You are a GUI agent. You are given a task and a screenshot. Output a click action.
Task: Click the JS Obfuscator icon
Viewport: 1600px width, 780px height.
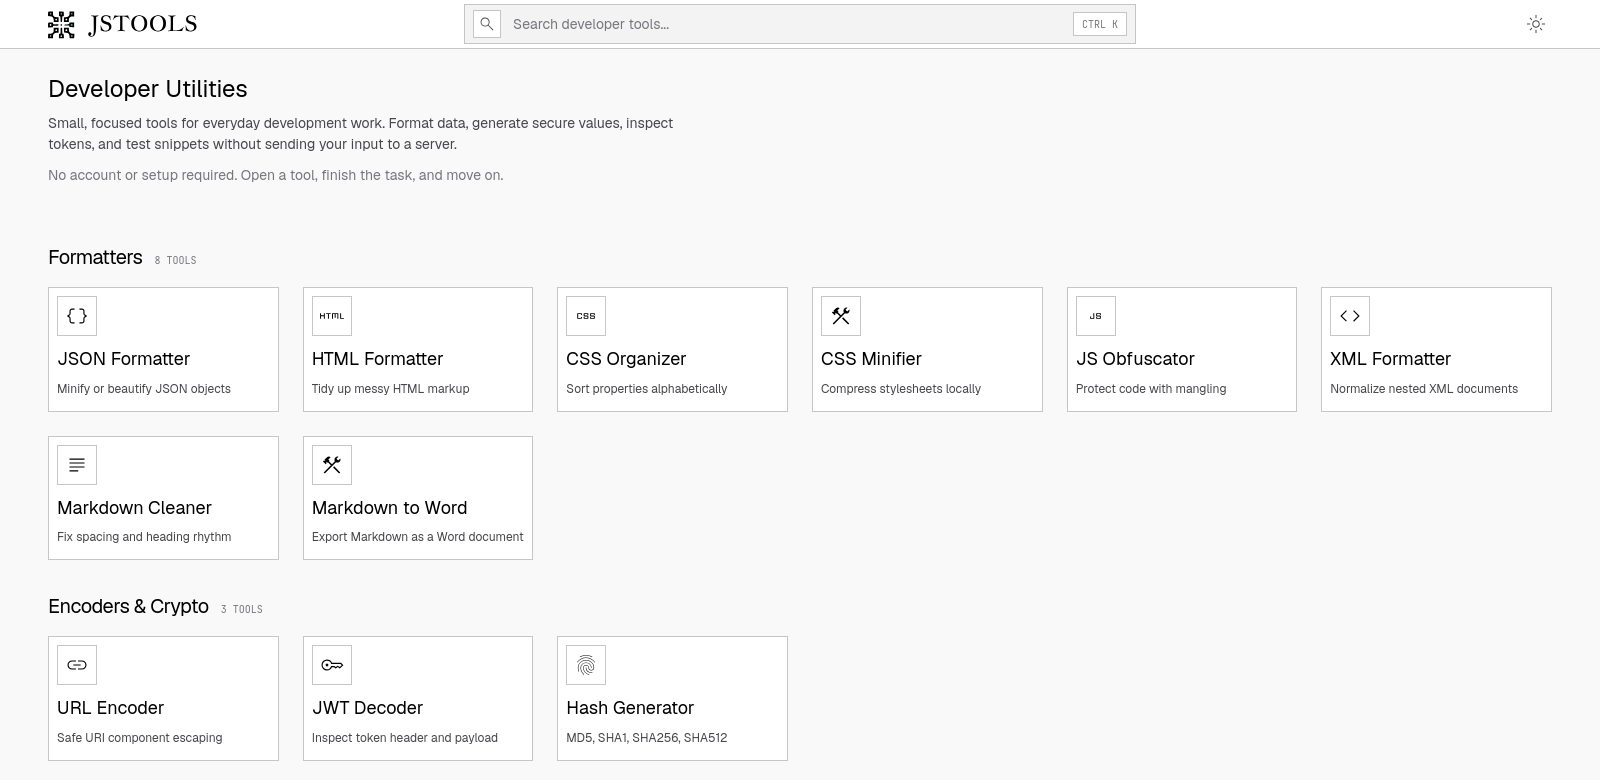click(x=1096, y=316)
